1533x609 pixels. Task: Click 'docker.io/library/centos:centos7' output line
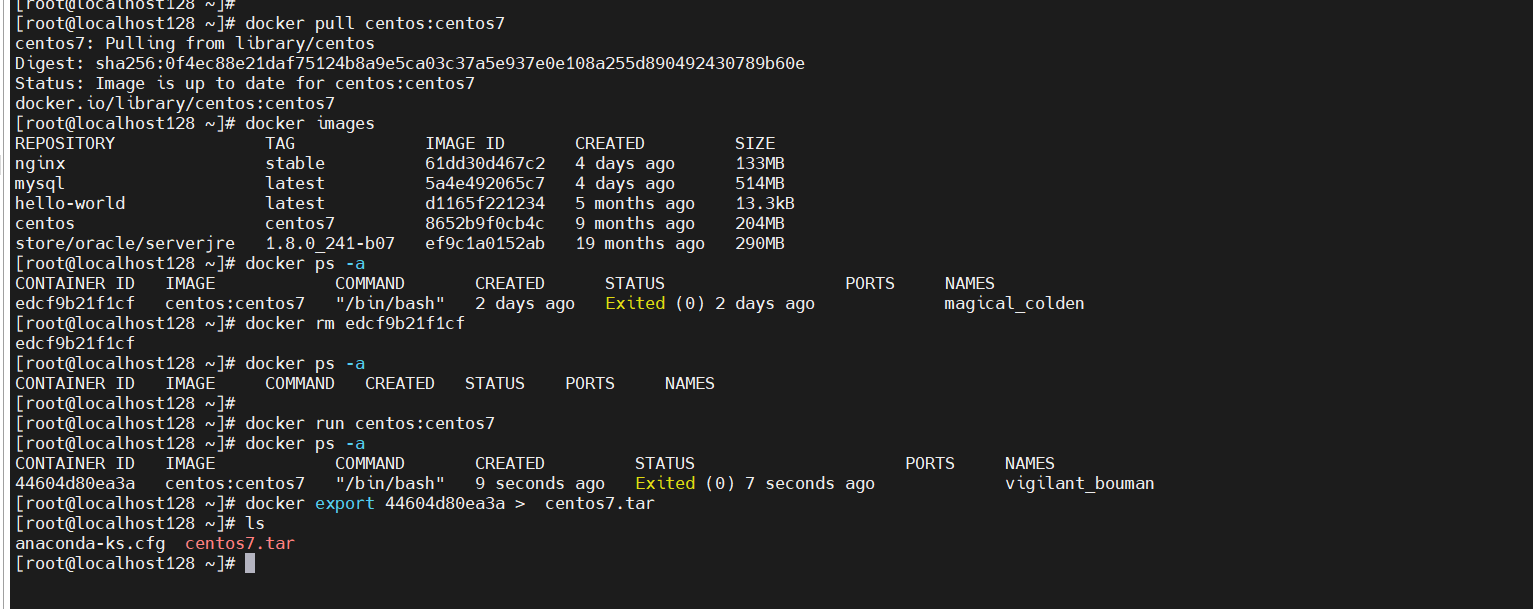[x=175, y=103]
